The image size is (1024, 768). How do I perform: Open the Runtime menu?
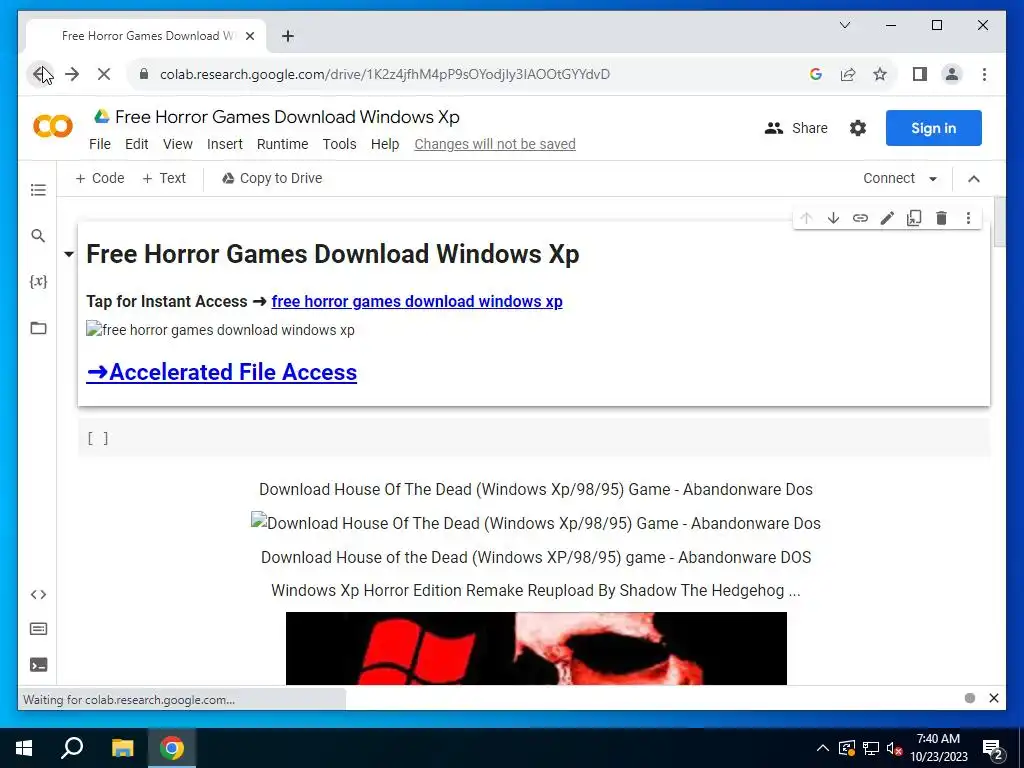282,144
